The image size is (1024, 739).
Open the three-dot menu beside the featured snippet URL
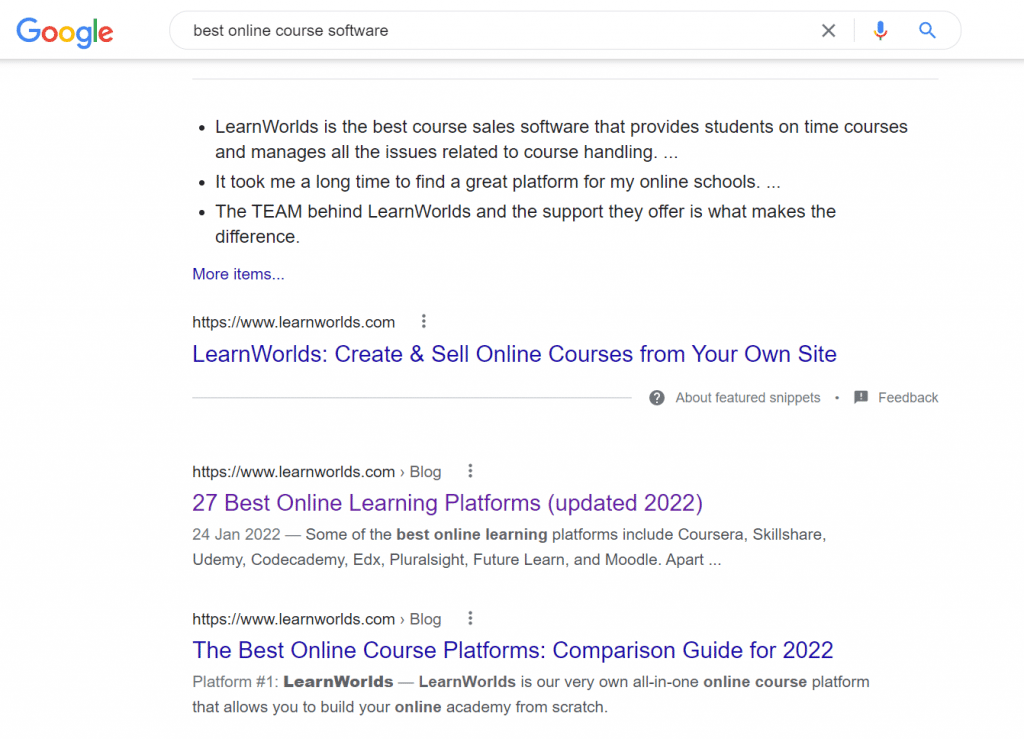(x=424, y=321)
